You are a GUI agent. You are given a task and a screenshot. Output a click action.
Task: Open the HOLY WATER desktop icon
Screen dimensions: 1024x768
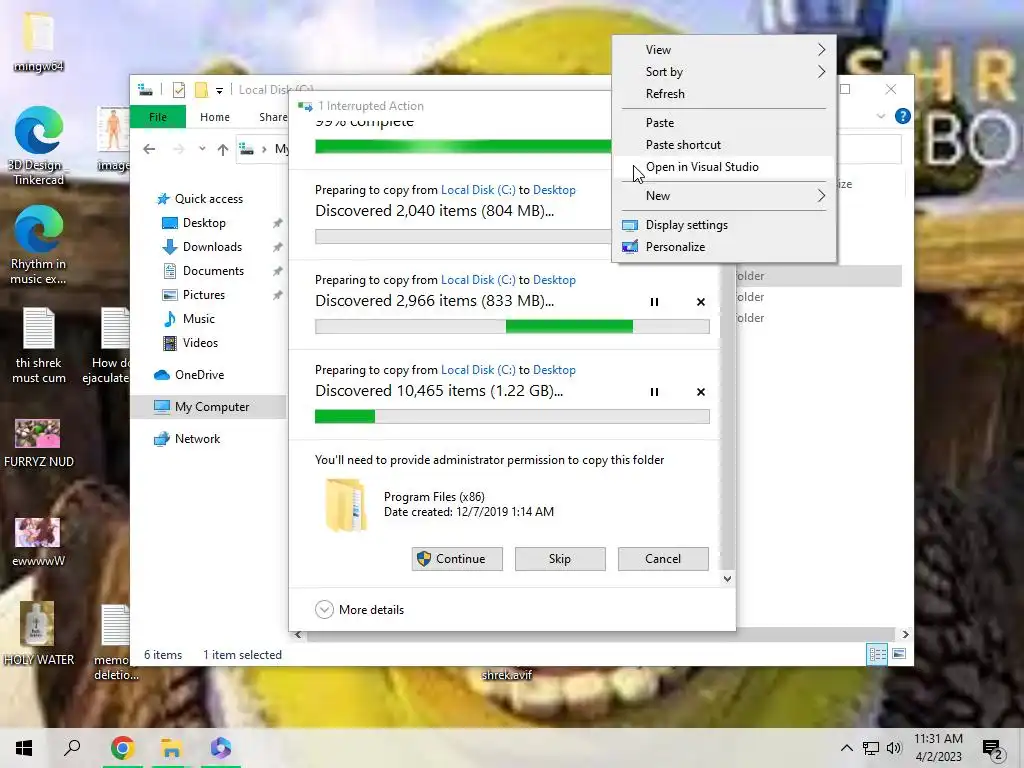(x=39, y=633)
